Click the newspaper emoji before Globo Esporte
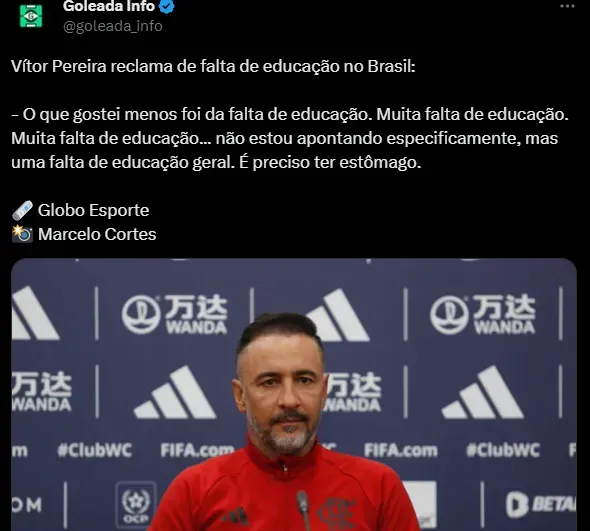The image size is (590, 531). (x=23, y=210)
